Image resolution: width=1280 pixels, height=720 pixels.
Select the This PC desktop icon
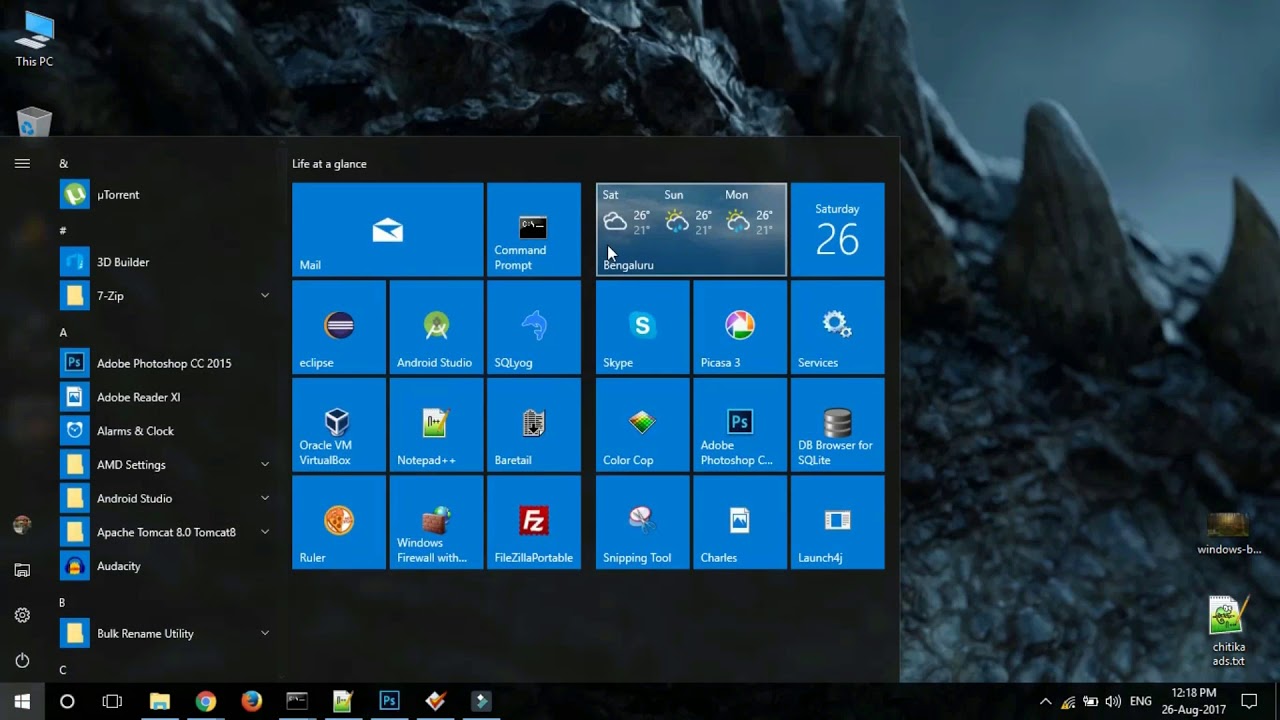[x=34, y=40]
